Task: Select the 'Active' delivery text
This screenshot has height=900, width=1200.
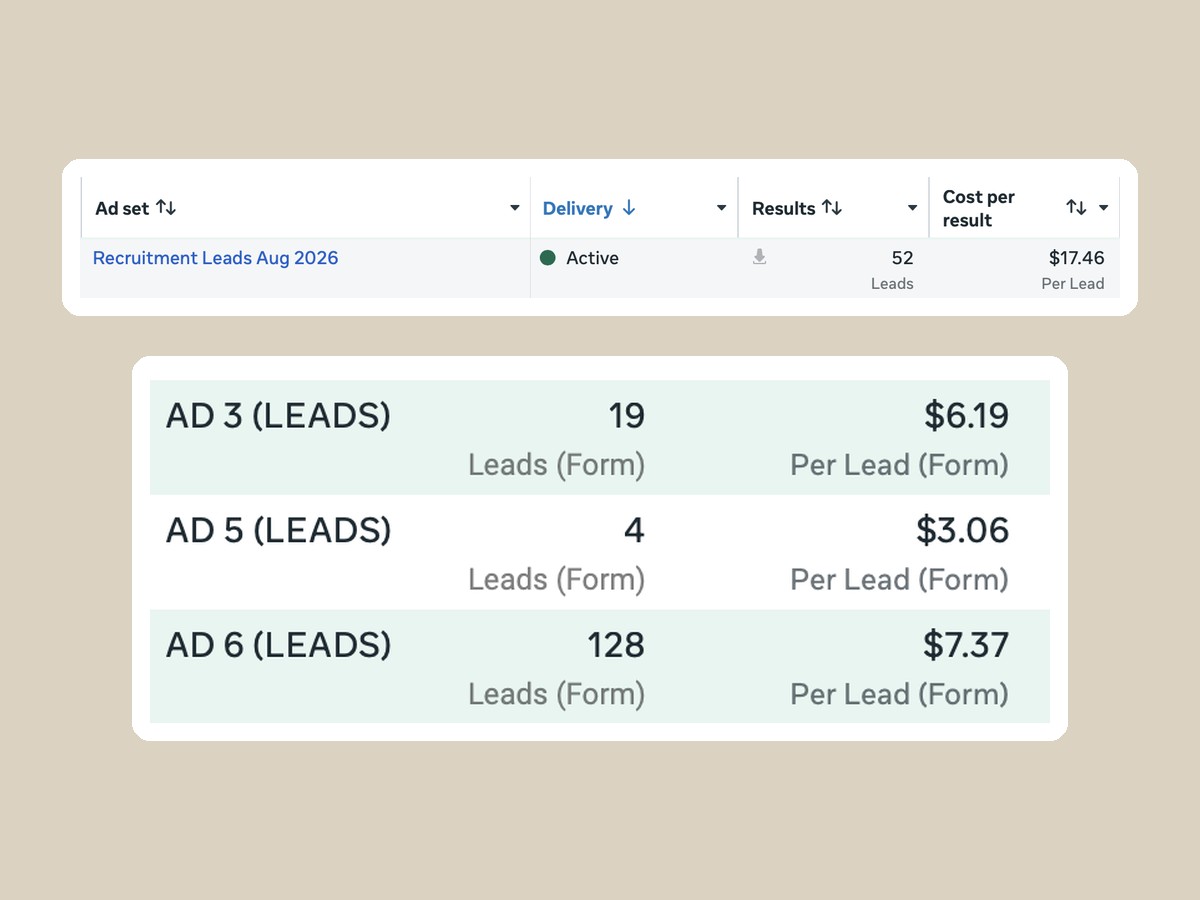Action: click(x=592, y=258)
